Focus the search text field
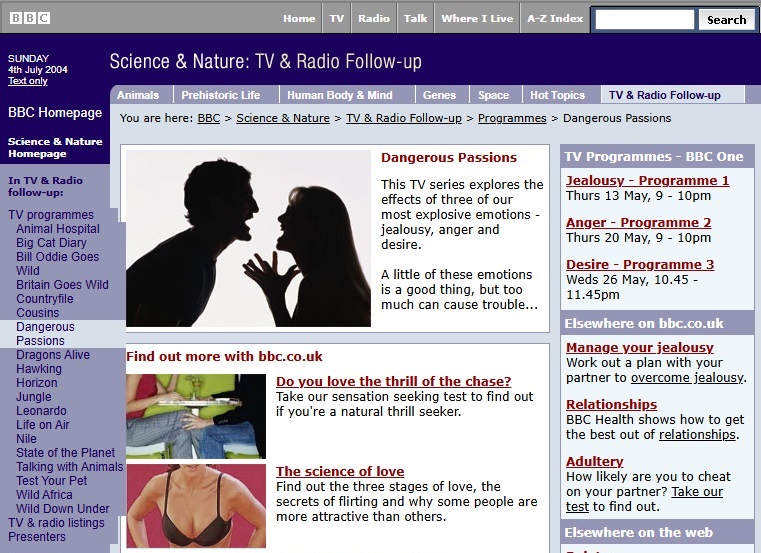761x553 pixels. [x=645, y=19]
